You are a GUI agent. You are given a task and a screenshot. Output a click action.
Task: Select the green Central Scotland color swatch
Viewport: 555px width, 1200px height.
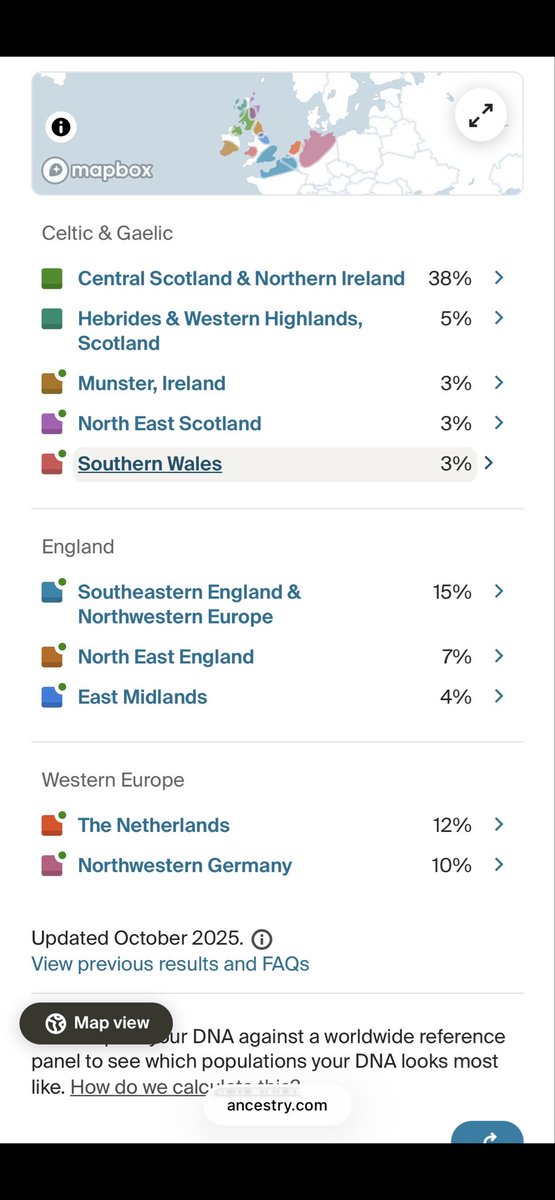pyautogui.click(x=52, y=279)
